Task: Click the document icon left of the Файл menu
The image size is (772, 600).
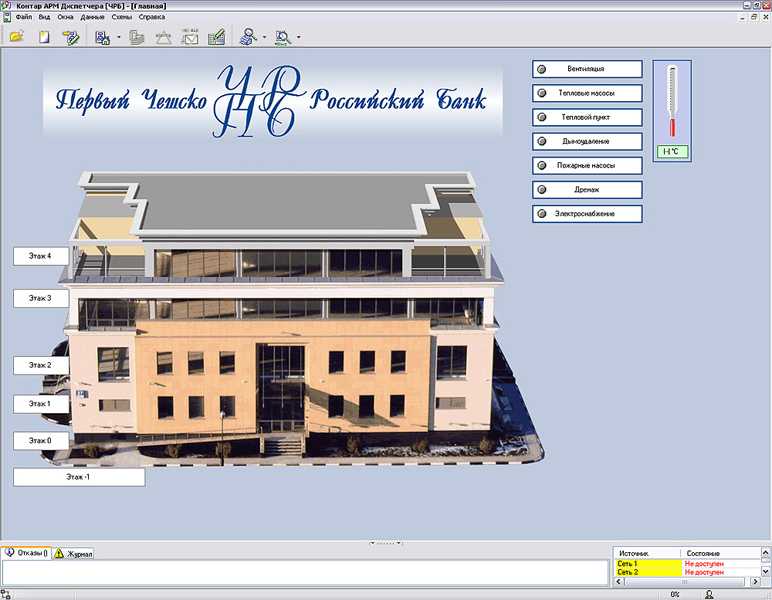Action: tap(6, 17)
